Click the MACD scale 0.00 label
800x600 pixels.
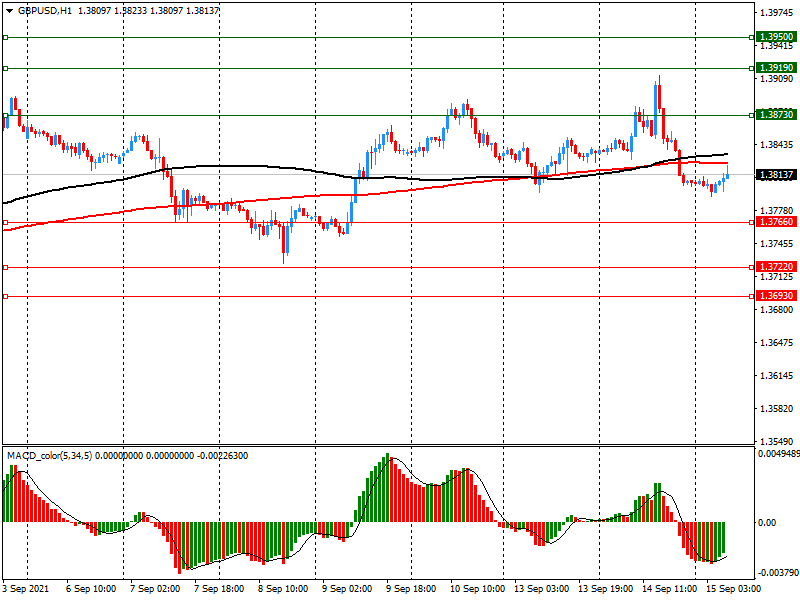pos(767,522)
